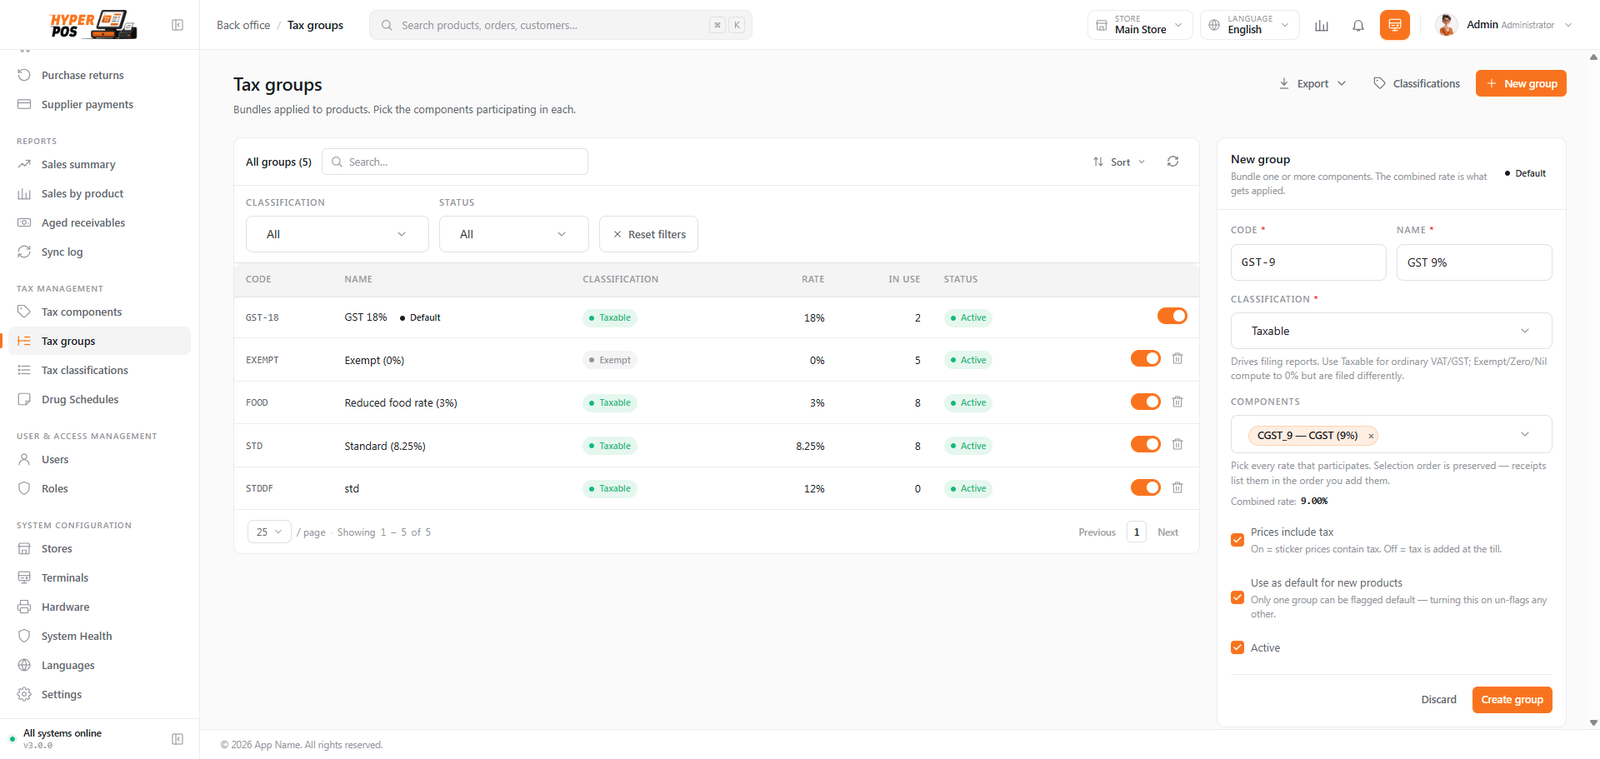The image size is (1600, 759).
Task: Click Reset filters button
Action: point(649,234)
